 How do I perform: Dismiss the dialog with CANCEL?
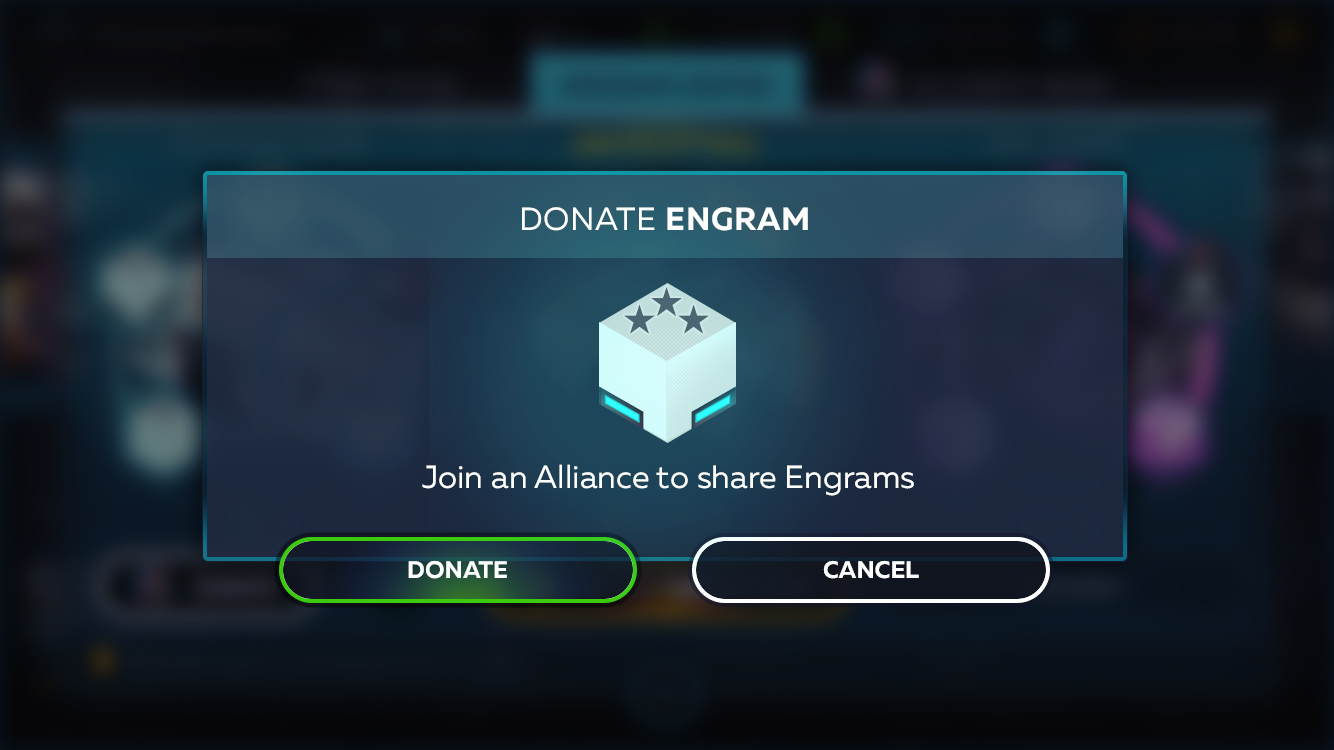870,570
